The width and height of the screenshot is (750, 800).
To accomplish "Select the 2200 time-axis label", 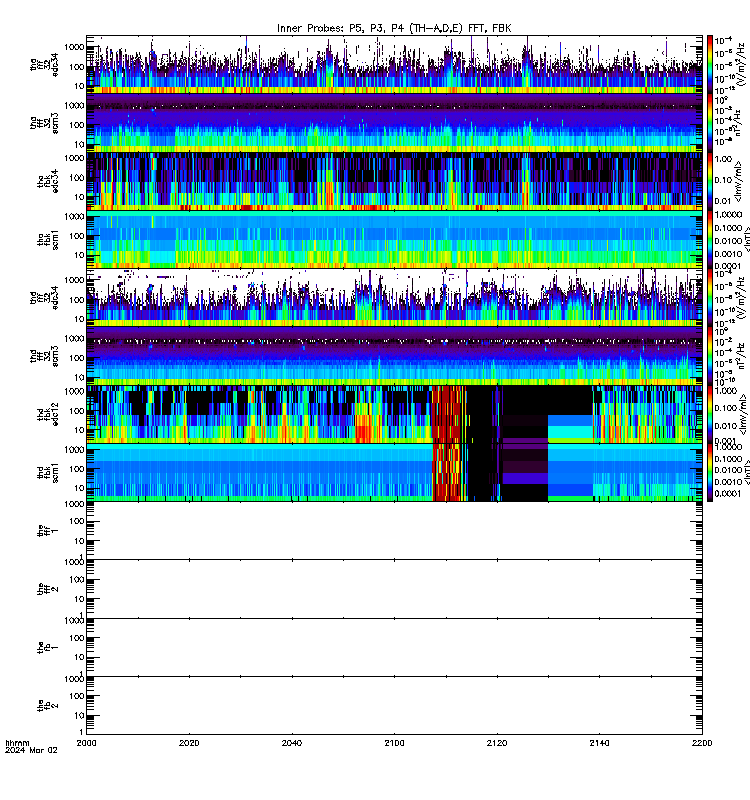I will click(x=702, y=743).
